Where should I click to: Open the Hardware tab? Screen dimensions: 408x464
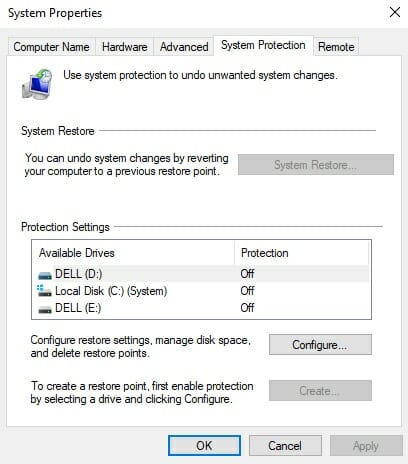pos(124,47)
